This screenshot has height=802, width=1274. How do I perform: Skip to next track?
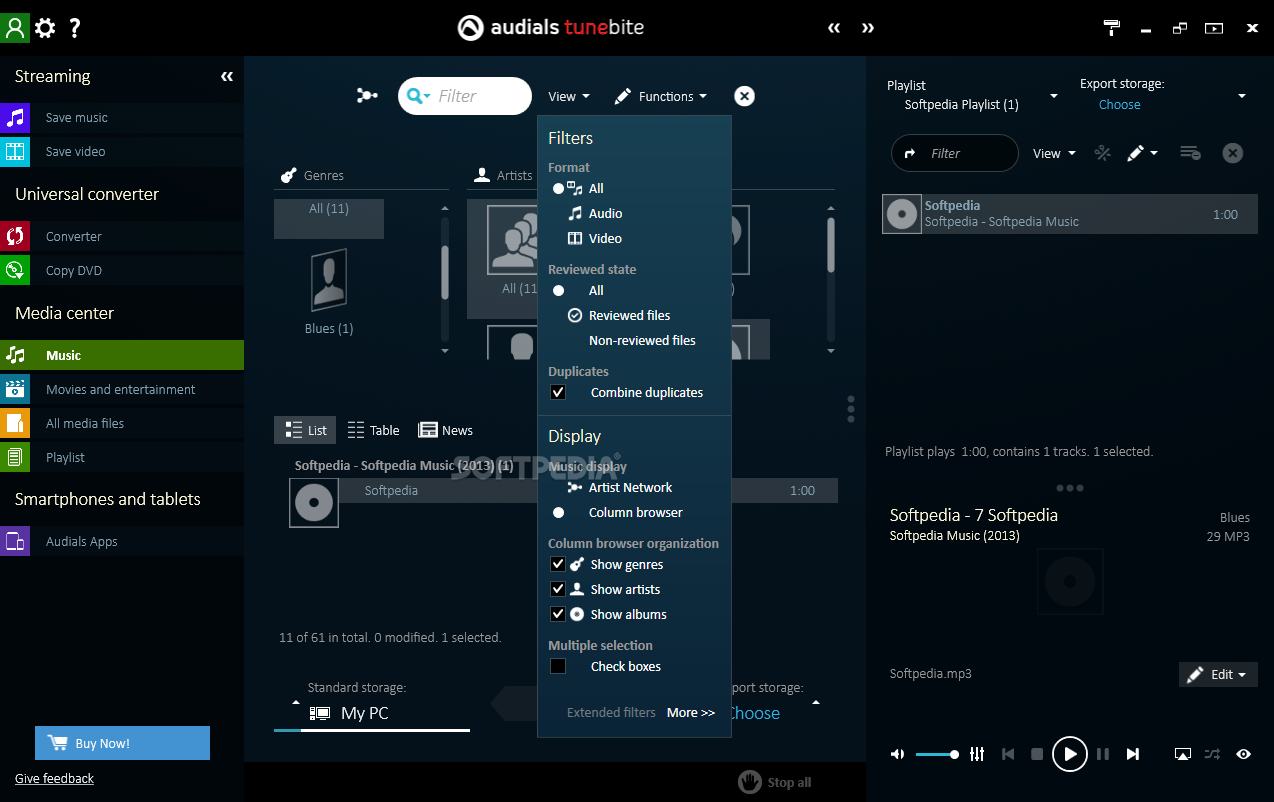[1133, 754]
